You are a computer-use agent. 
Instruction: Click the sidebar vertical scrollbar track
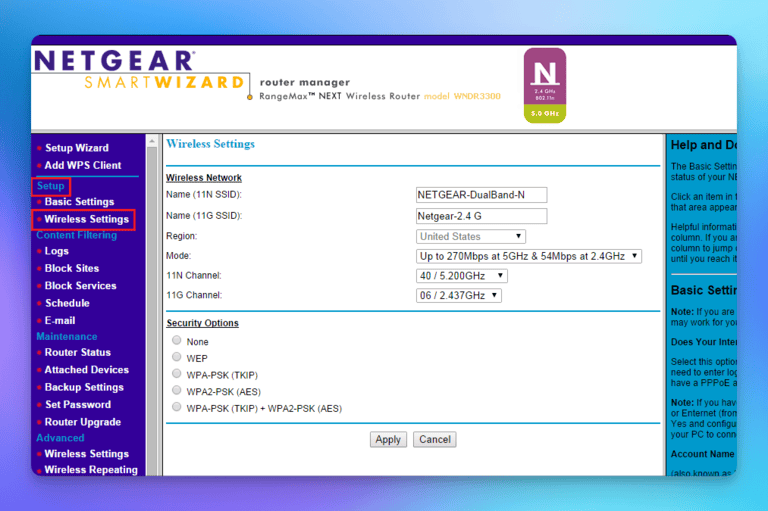click(x=152, y=311)
